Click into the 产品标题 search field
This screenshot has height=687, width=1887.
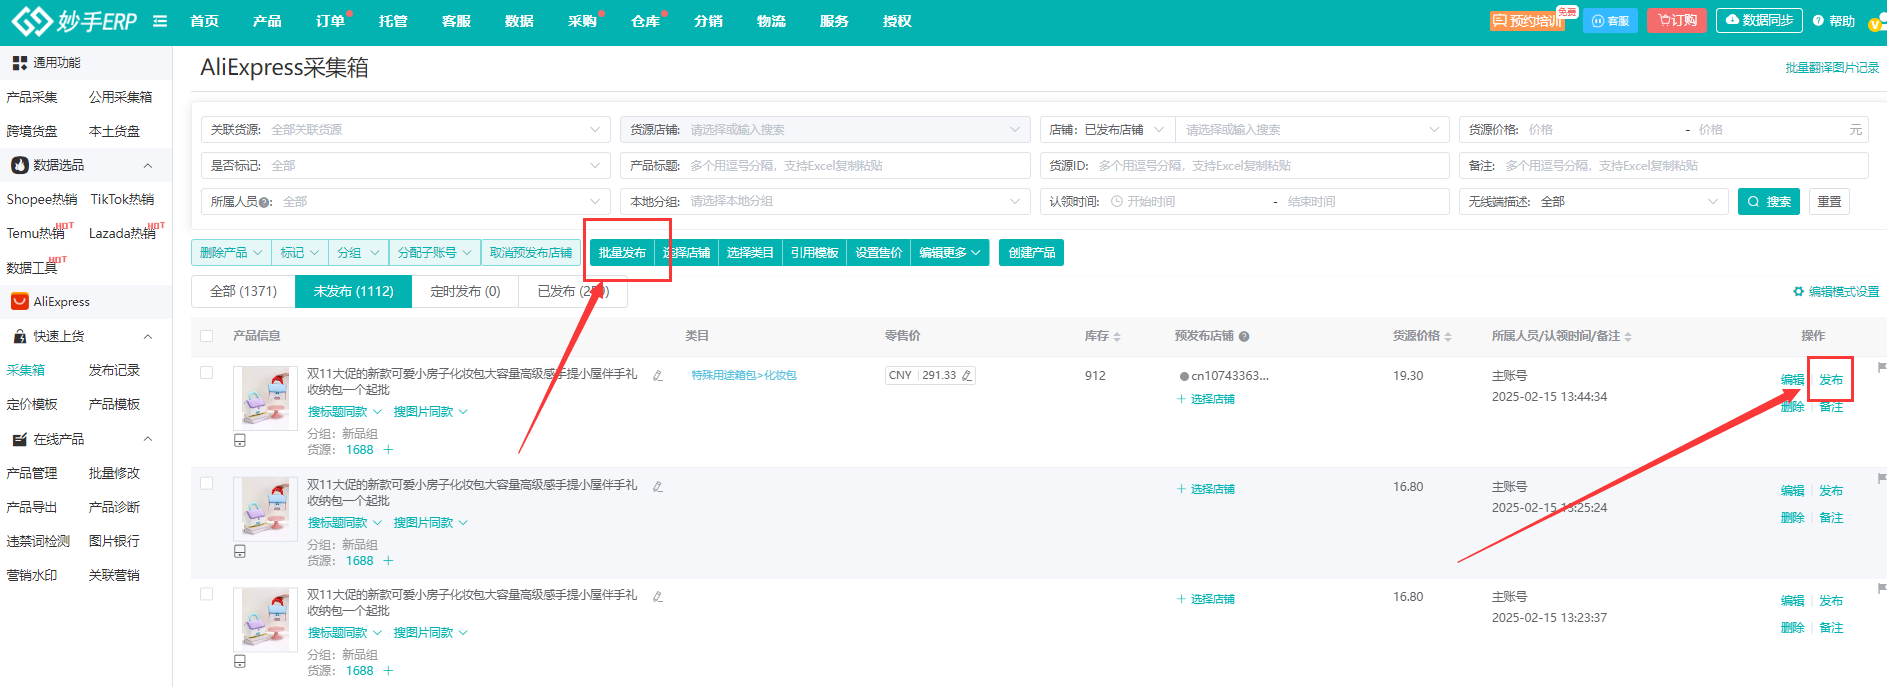855,166
